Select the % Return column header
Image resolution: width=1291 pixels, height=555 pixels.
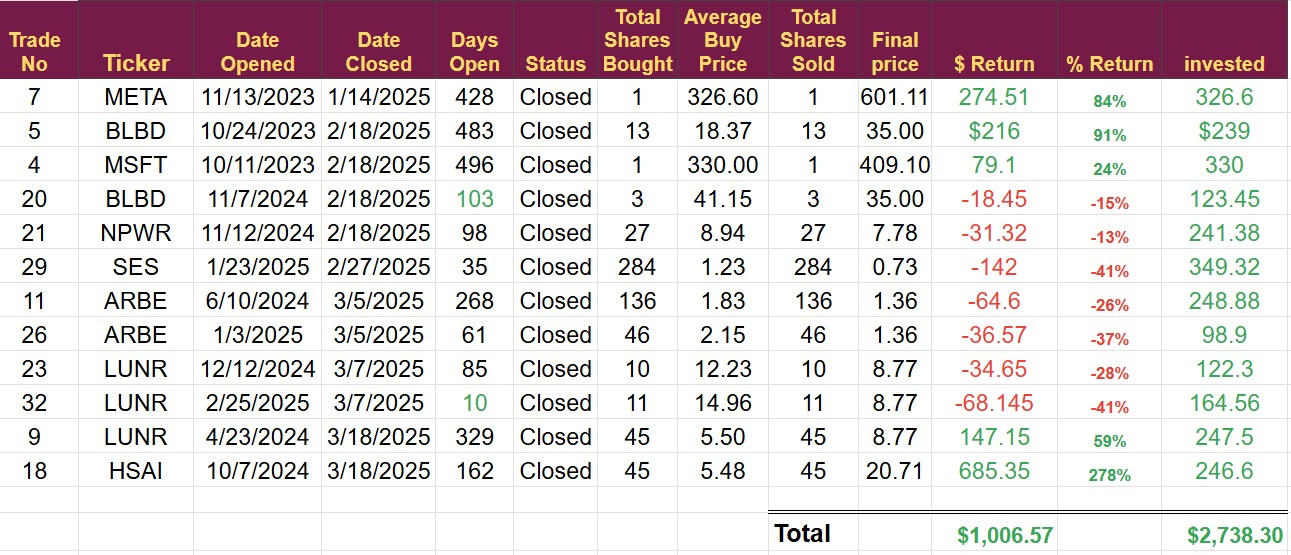point(1109,64)
